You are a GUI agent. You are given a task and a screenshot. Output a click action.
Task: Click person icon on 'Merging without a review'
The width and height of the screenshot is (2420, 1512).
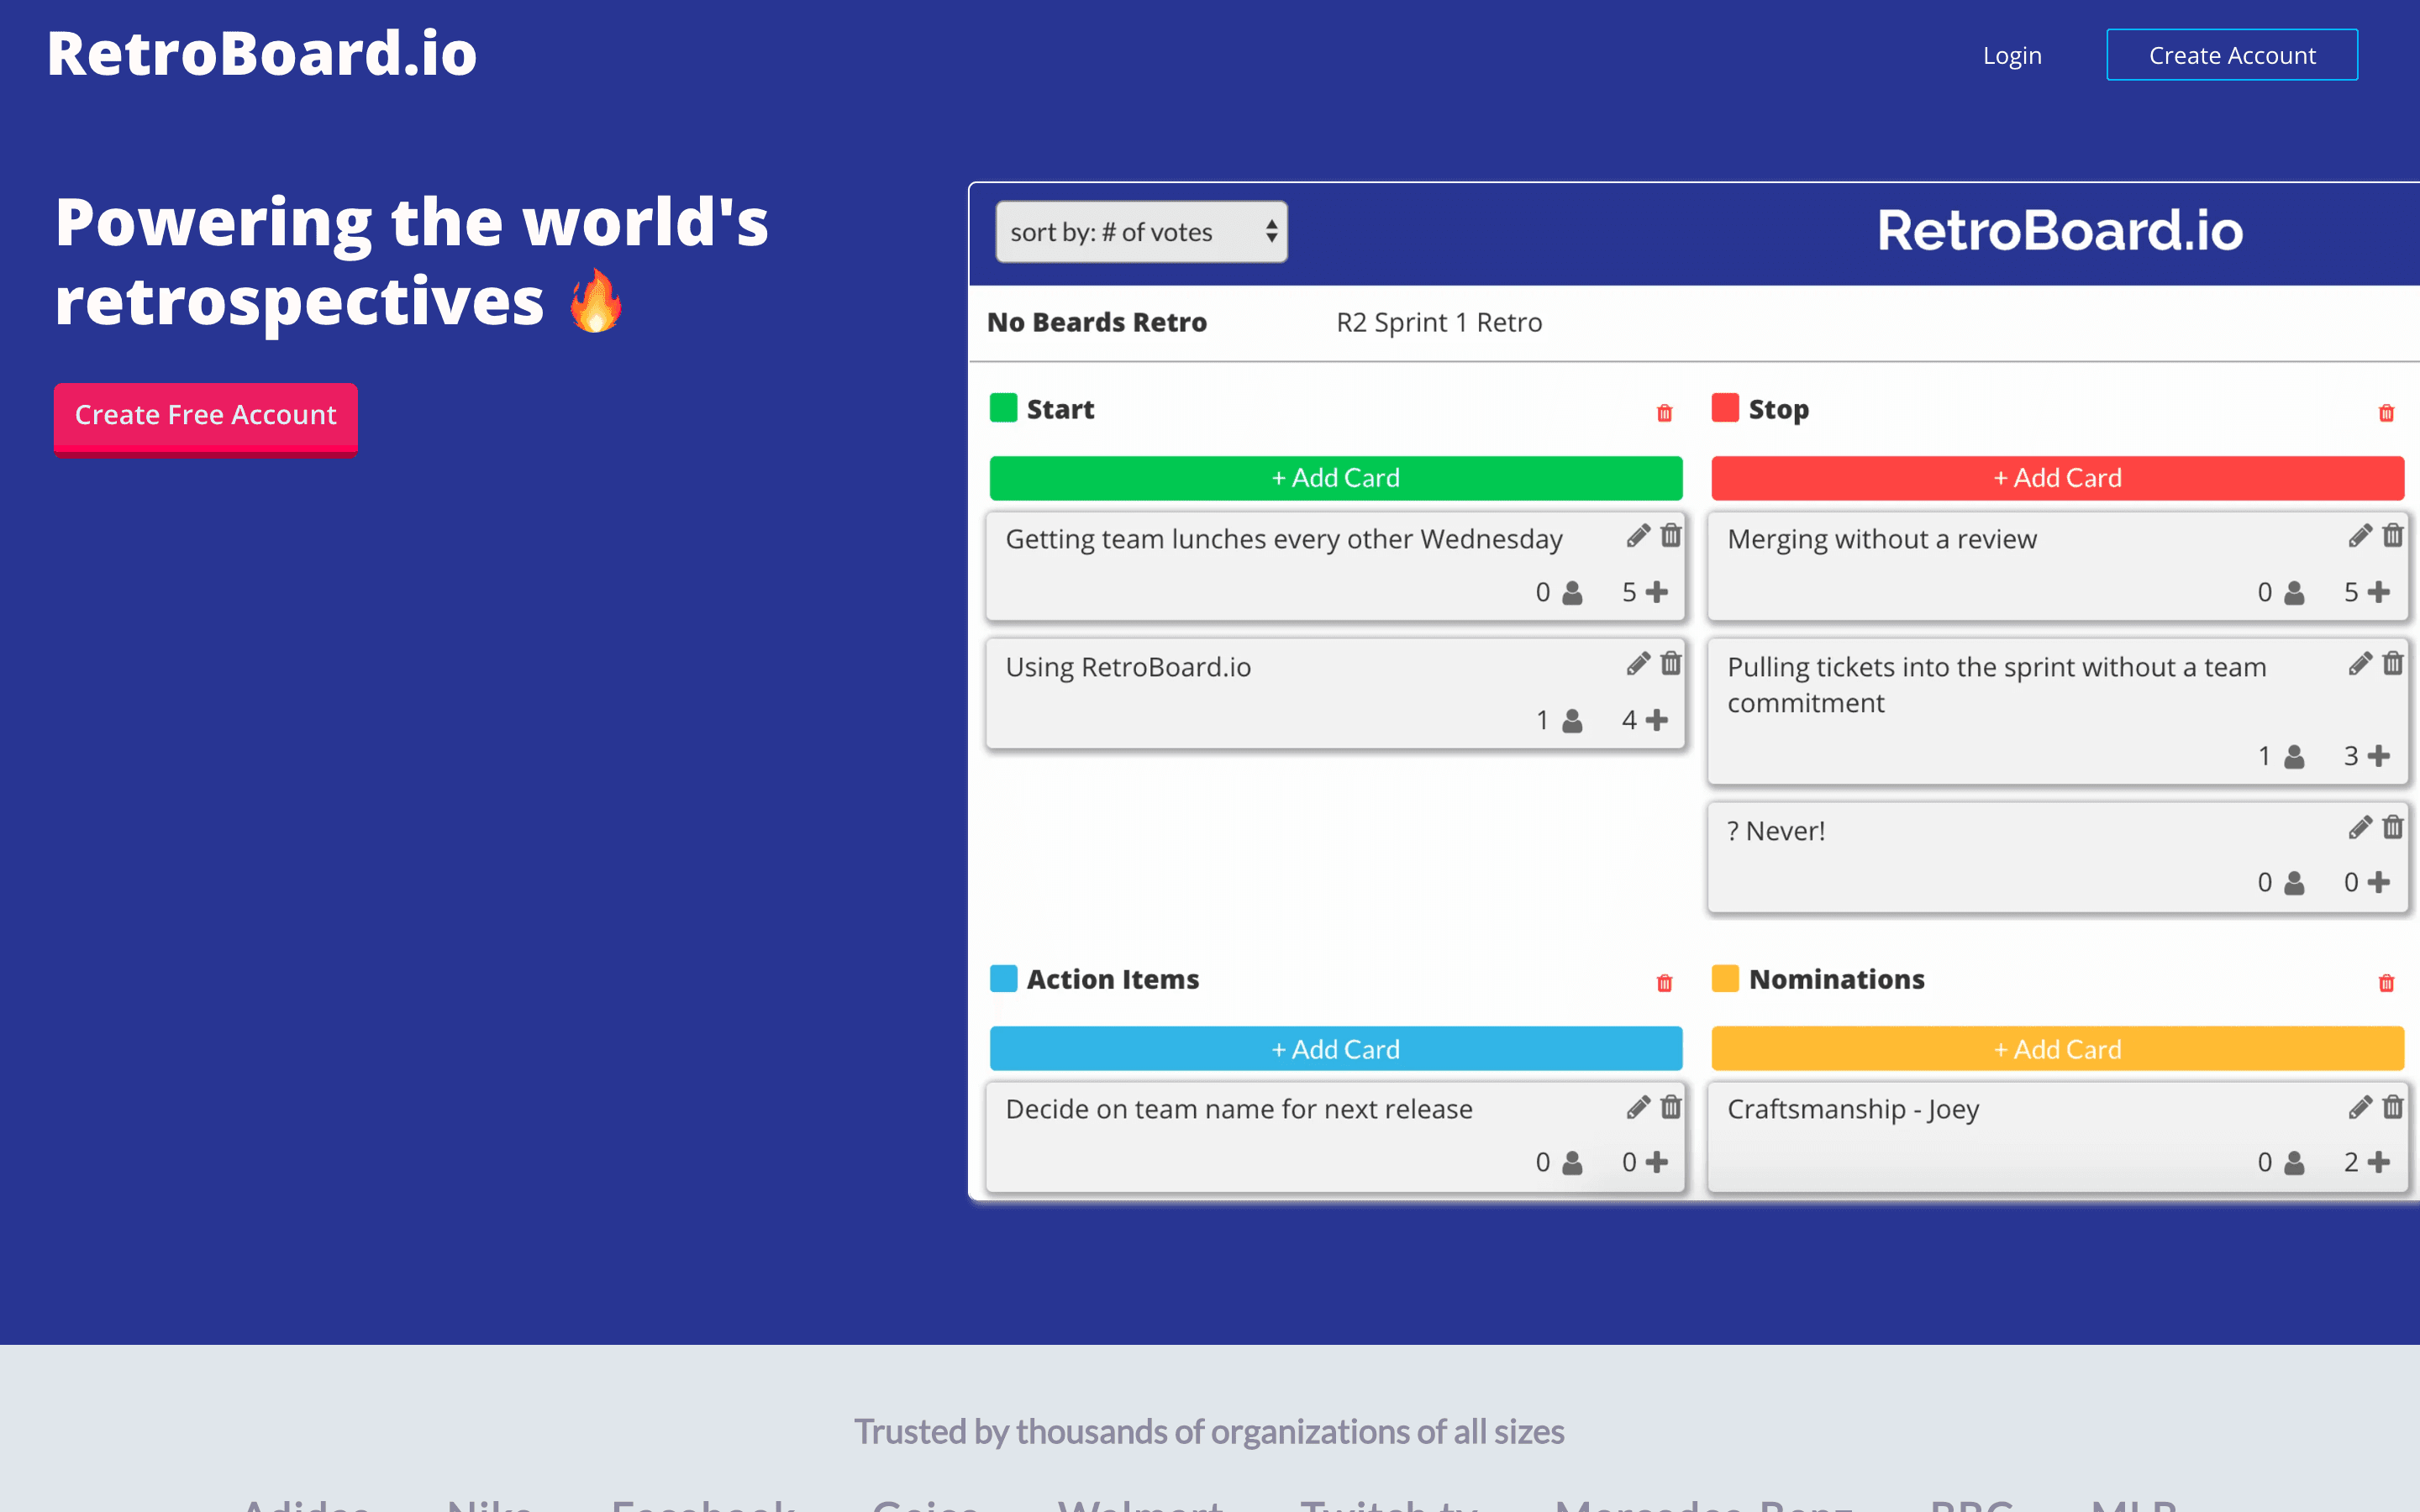coord(2294,593)
